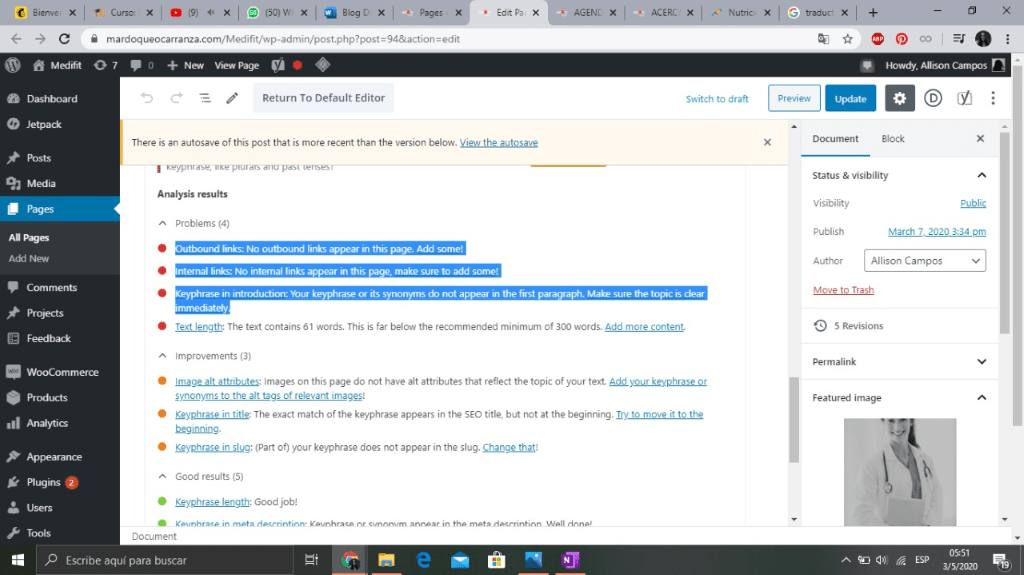Click the featured image doctor thumbnail
This screenshot has height=575, width=1024.
pyautogui.click(x=899, y=471)
